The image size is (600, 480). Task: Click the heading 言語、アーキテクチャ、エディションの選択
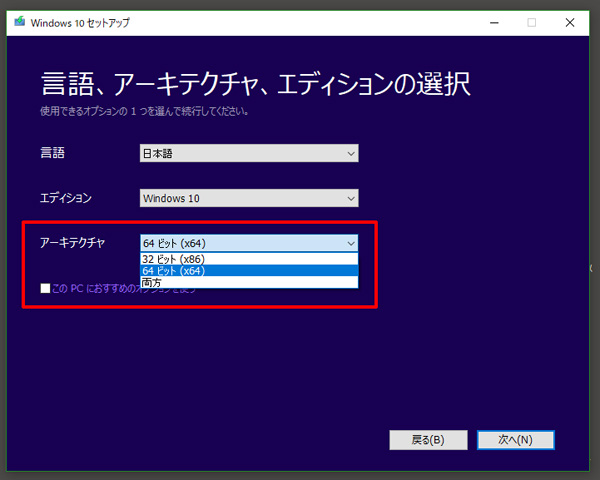255,84
